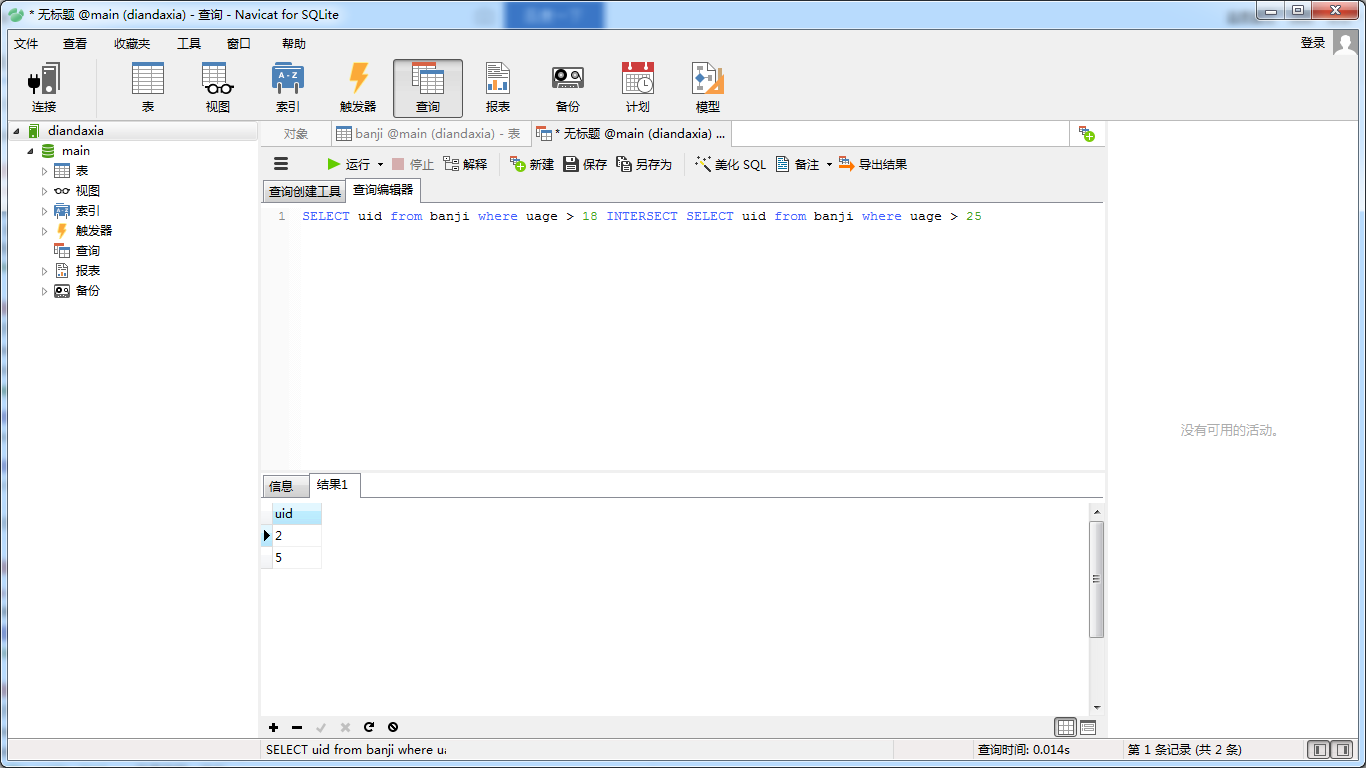Create a new query with 新建
Image resolution: width=1366 pixels, height=768 pixels.
coord(532,164)
